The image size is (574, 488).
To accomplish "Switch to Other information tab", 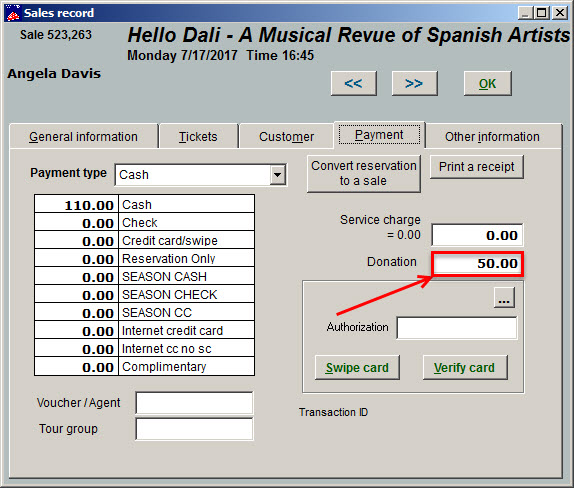I will pos(492,137).
